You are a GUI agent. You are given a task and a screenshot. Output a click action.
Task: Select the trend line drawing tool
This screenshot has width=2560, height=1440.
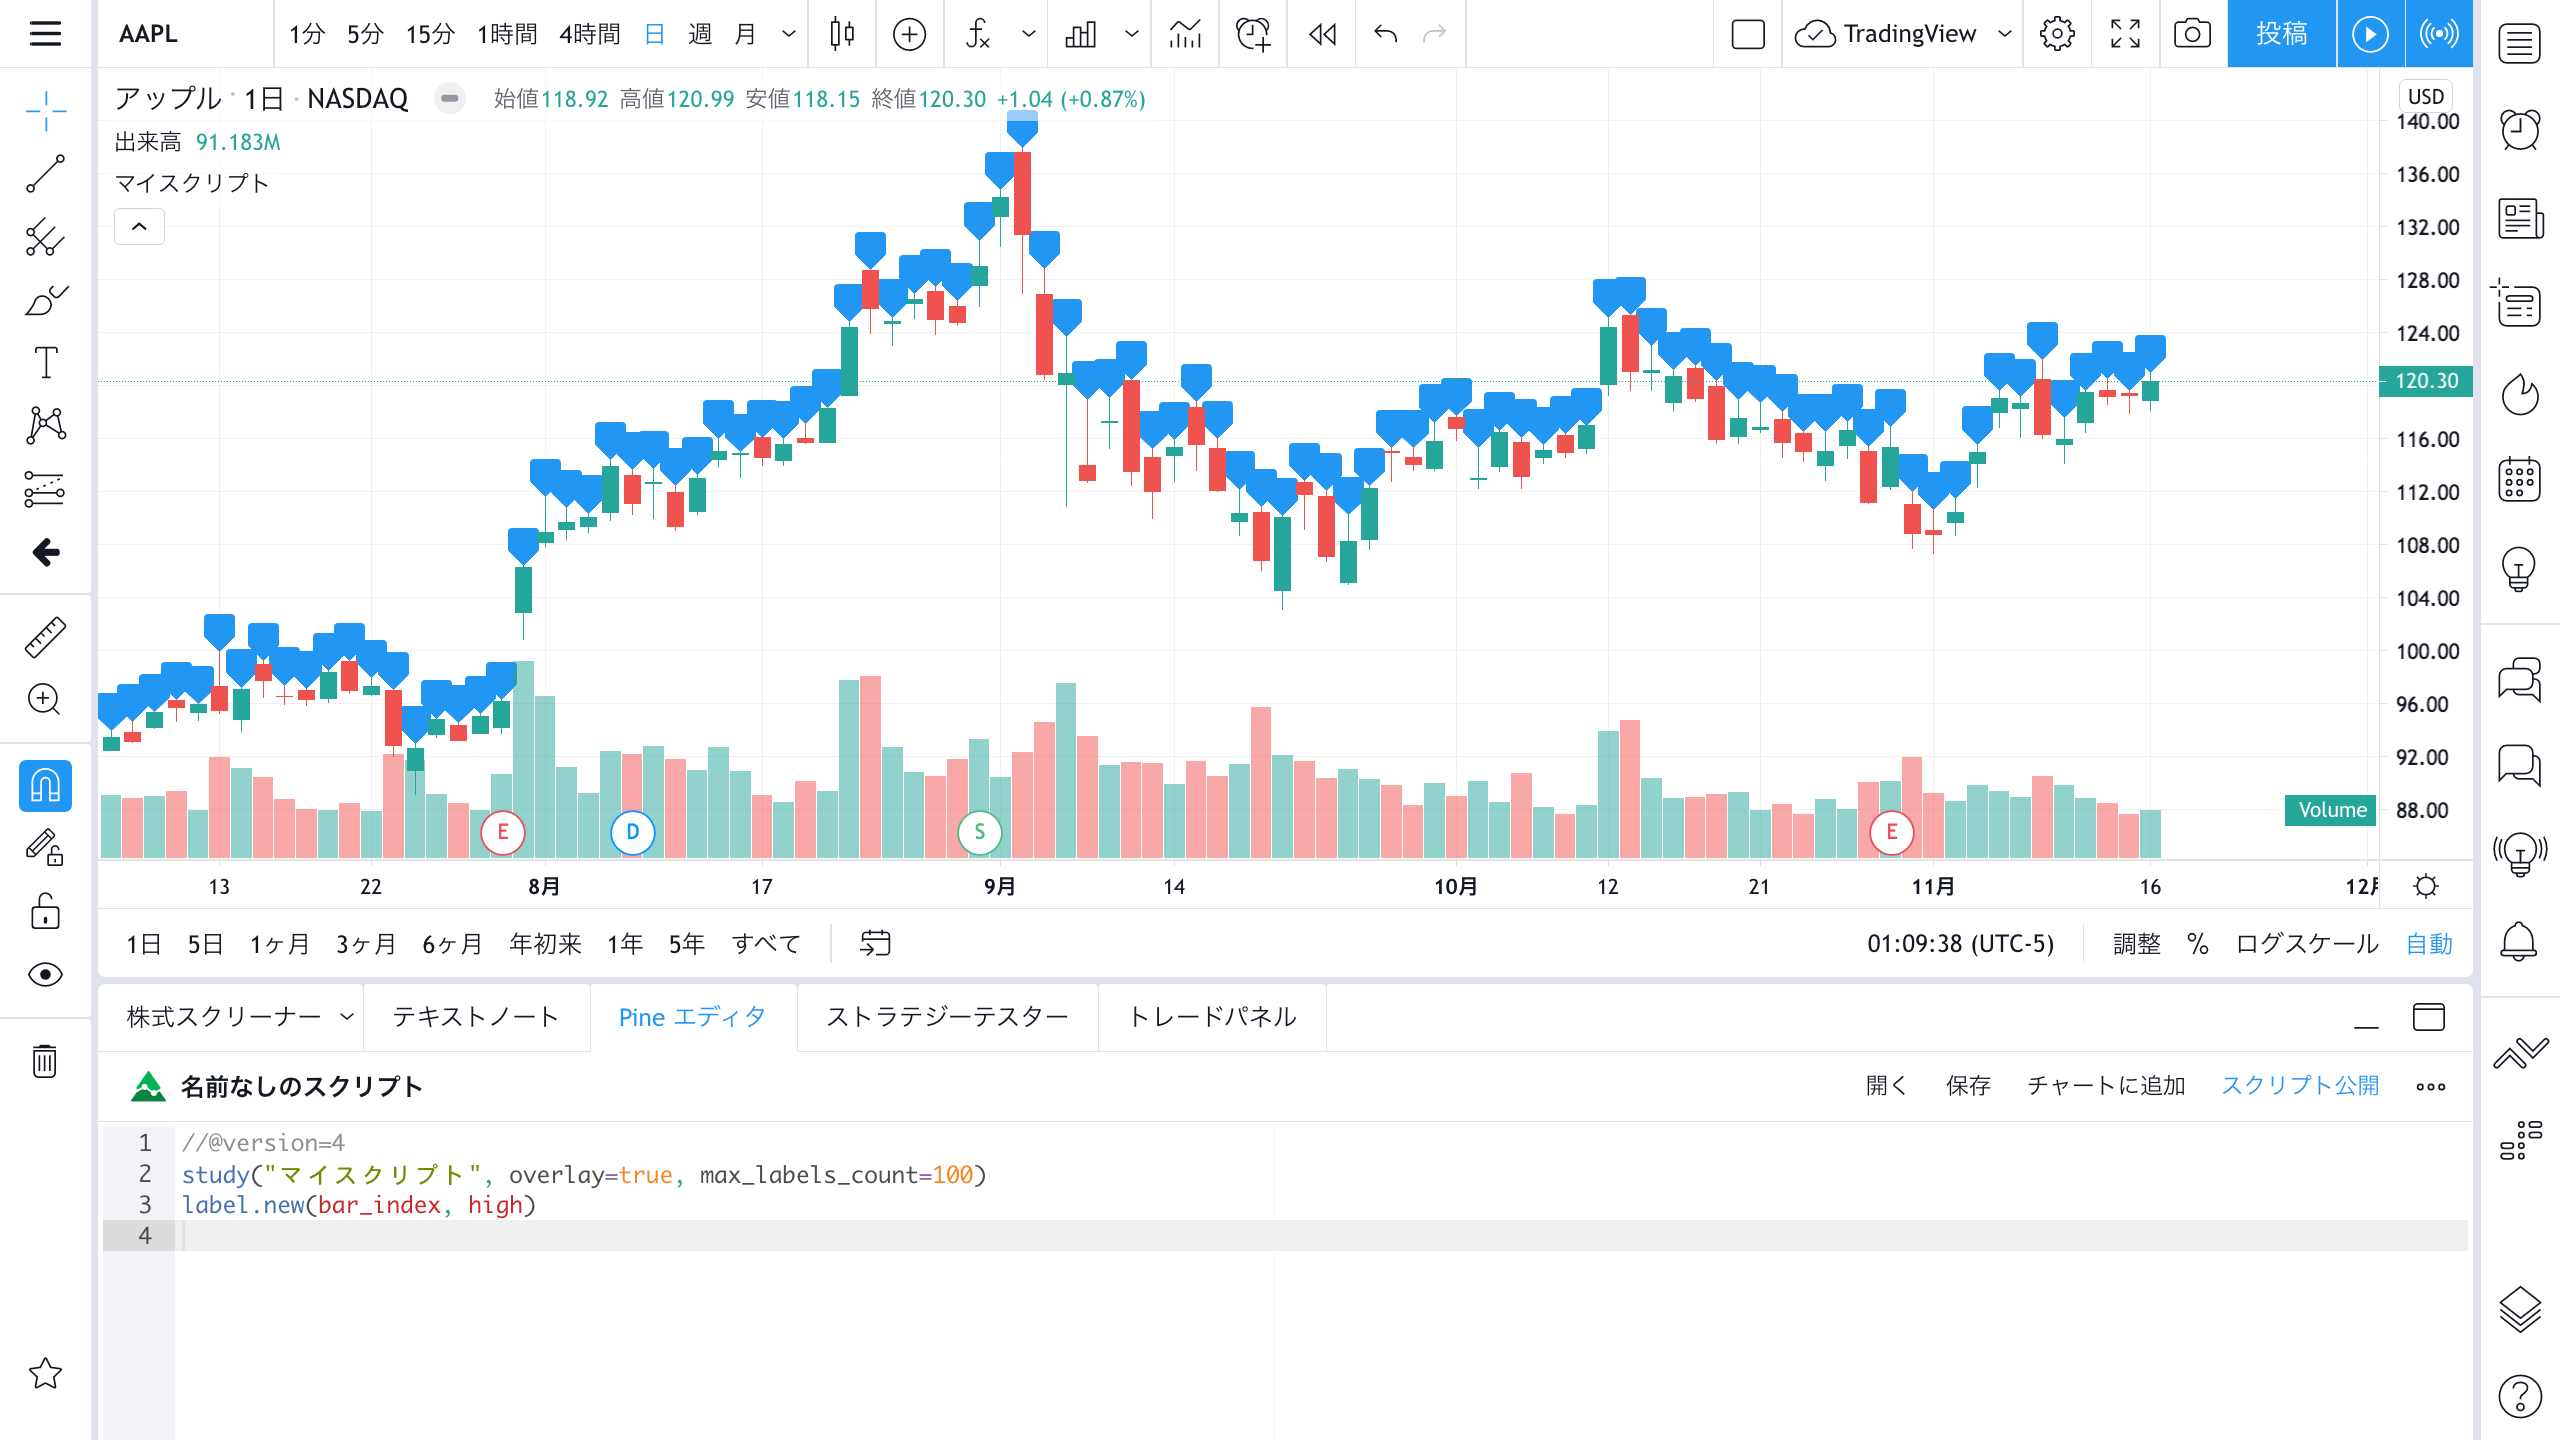(x=45, y=174)
